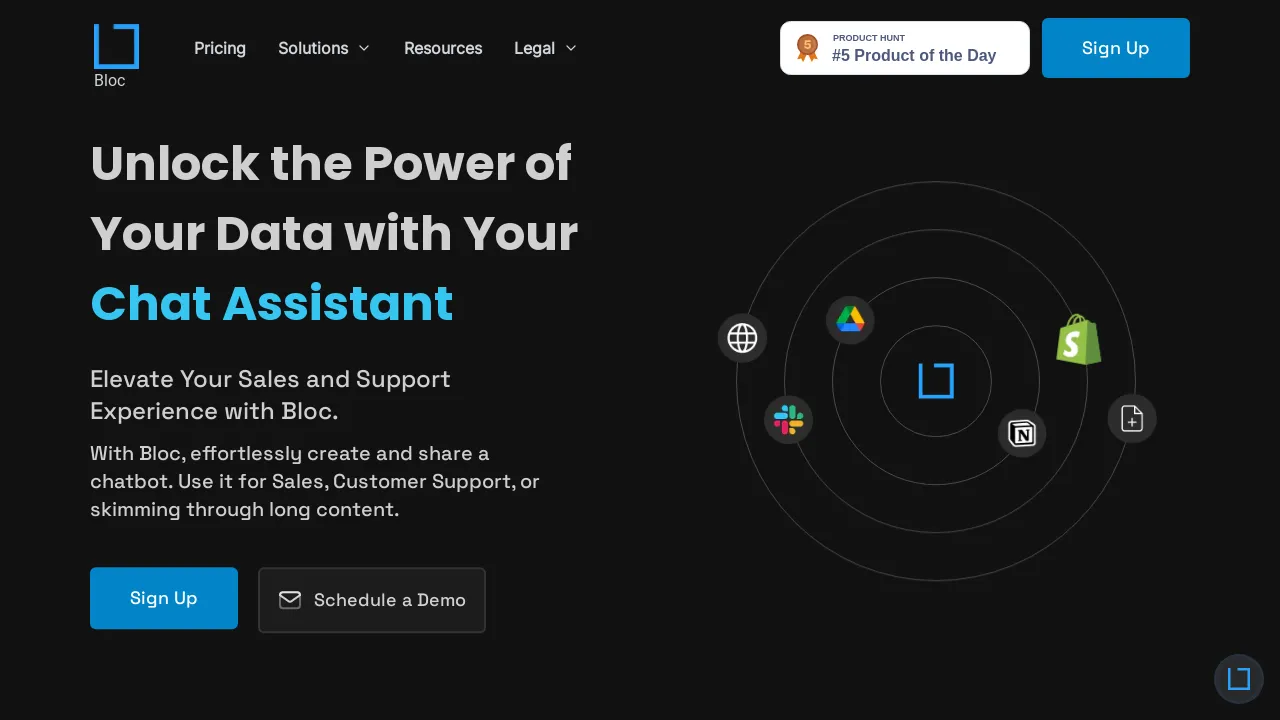Click the envelope icon on Schedule a Demo

click(290, 600)
